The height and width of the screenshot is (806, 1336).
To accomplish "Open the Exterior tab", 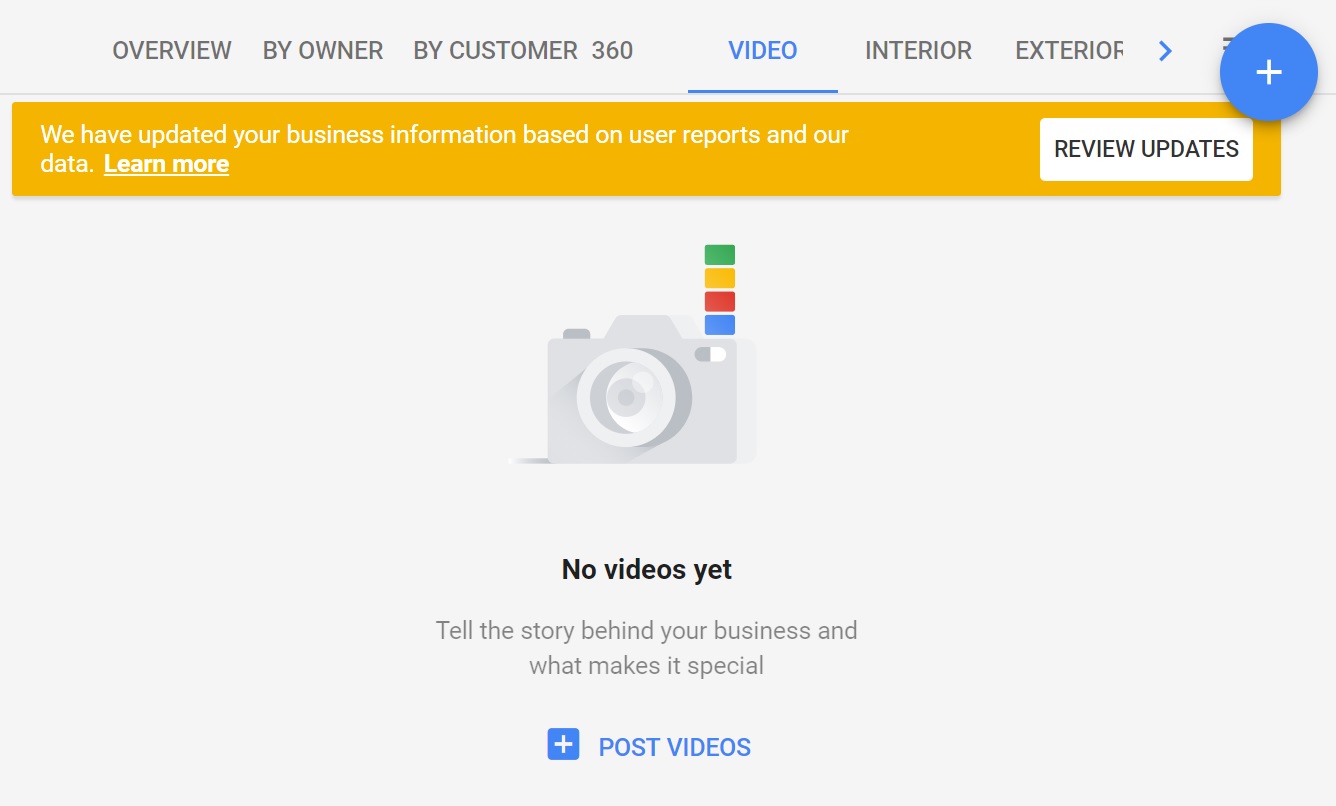I will pos(1069,50).
